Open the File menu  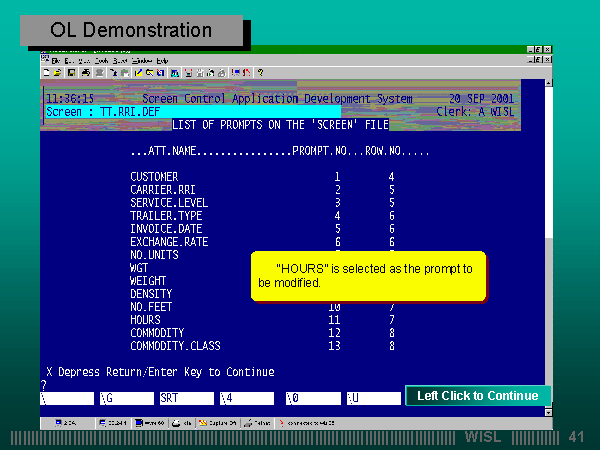pos(56,60)
